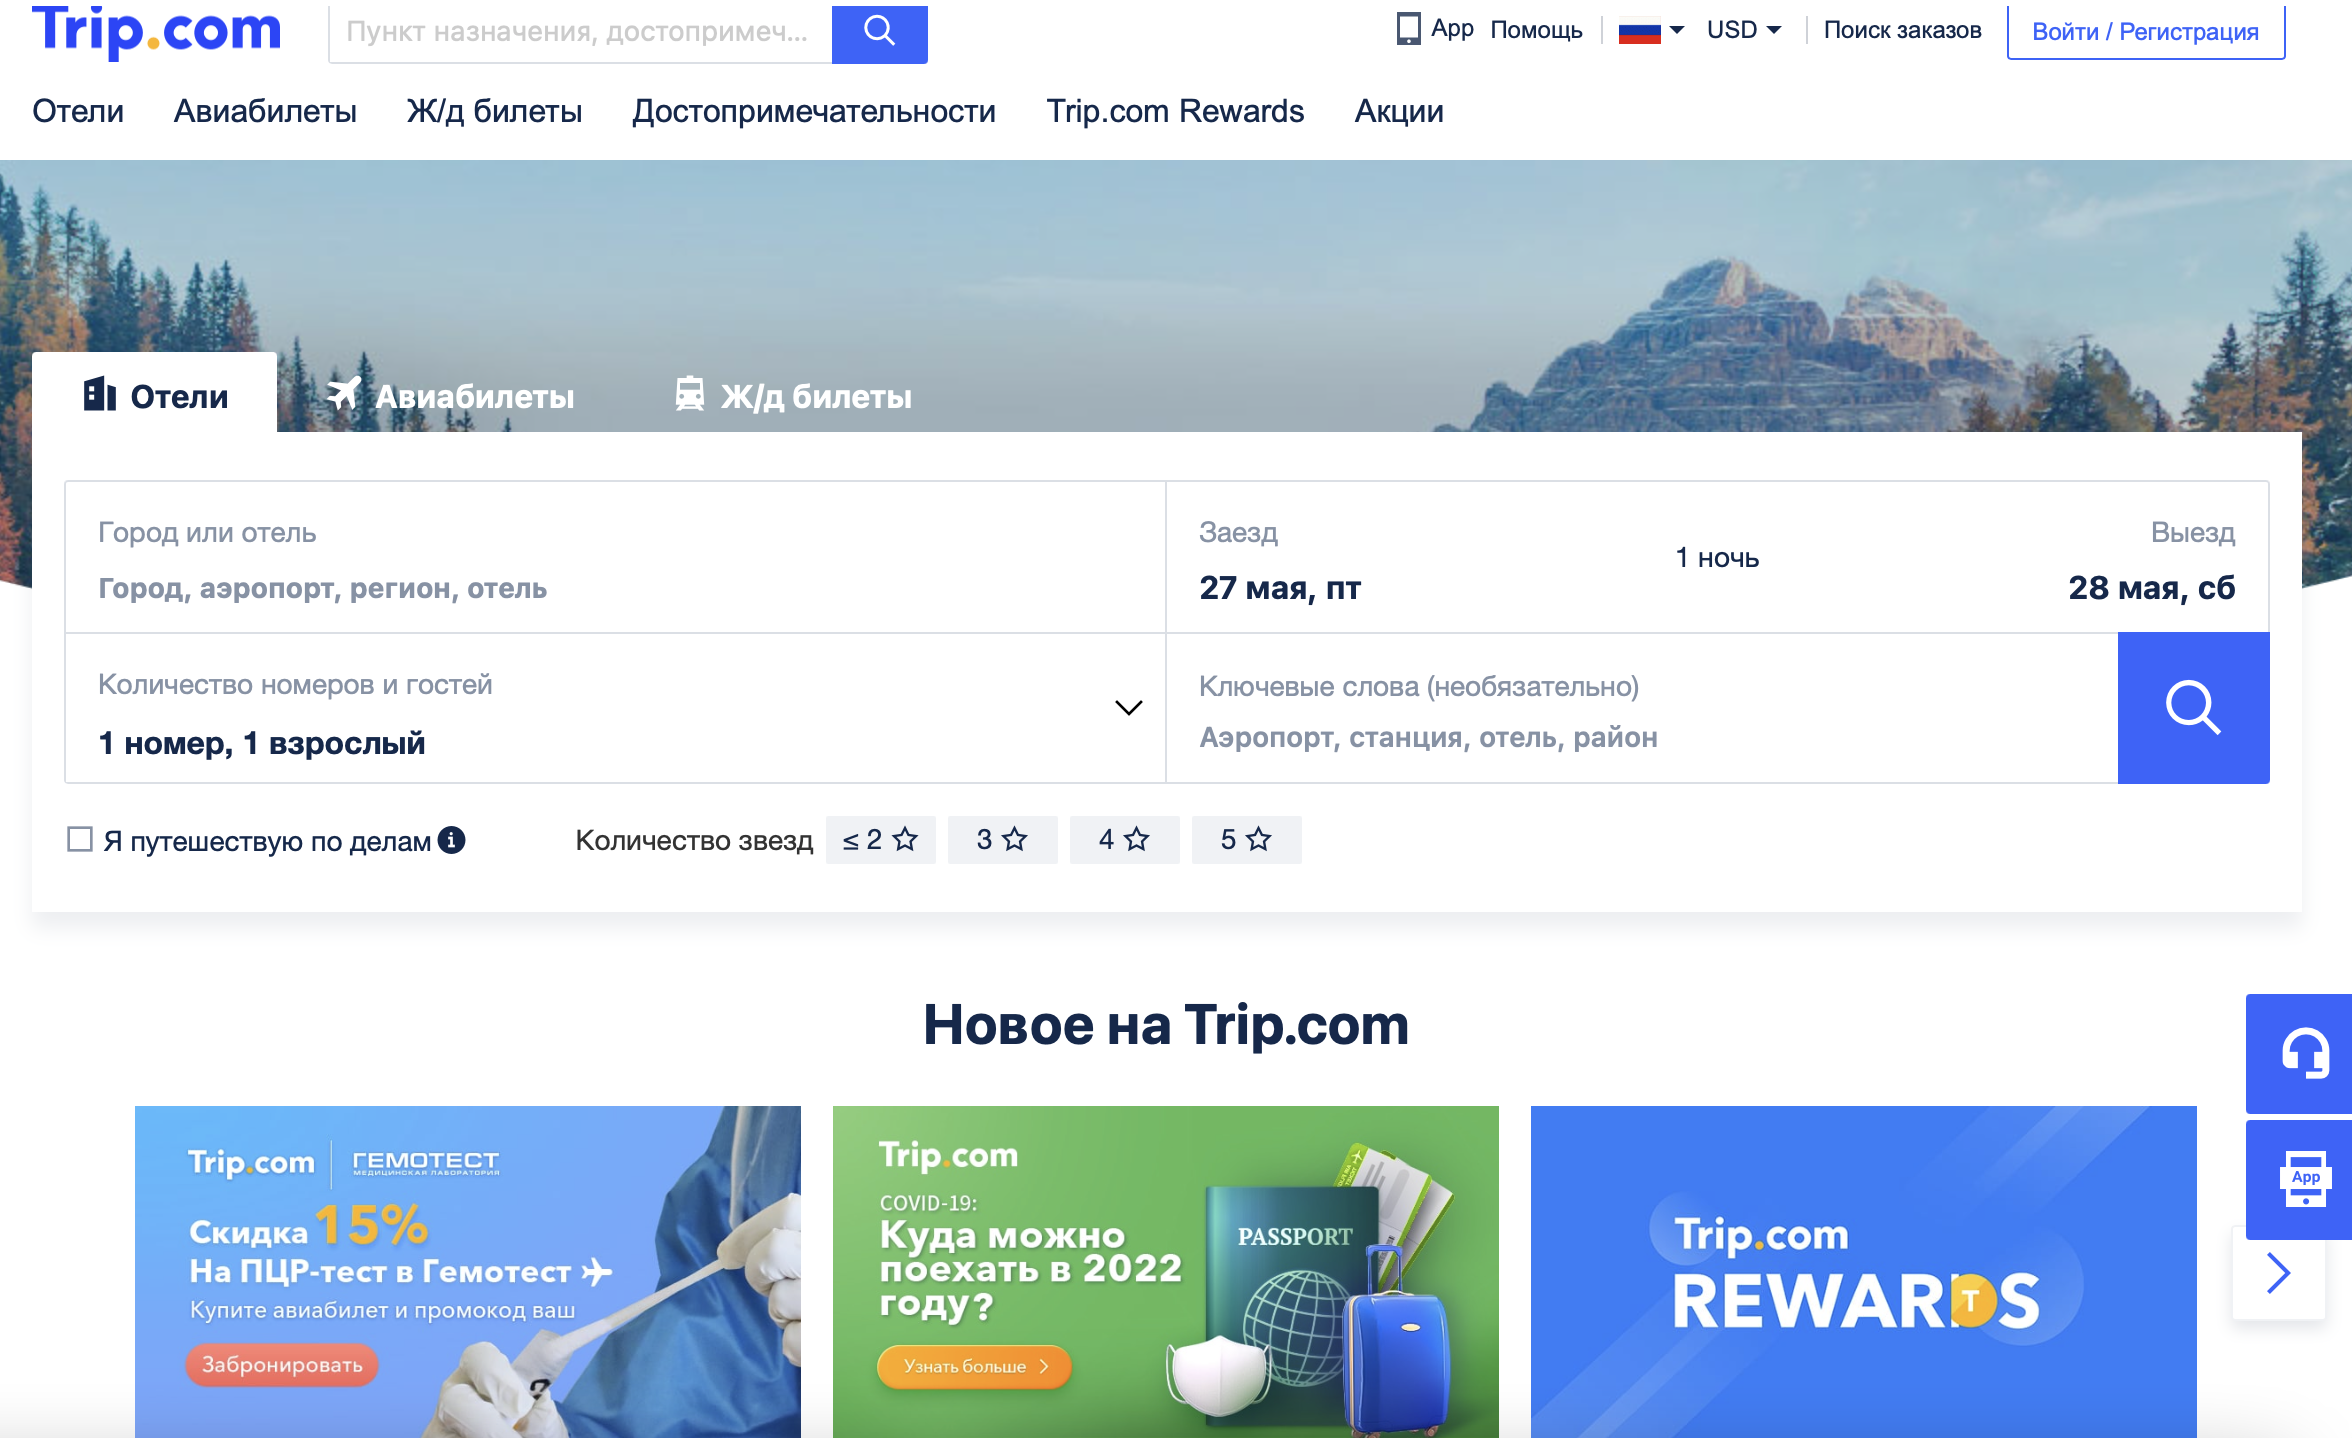This screenshot has height=1438, width=2352.
Task: Expand the USD currency dropdown
Action: click(x=1744, y=30)
